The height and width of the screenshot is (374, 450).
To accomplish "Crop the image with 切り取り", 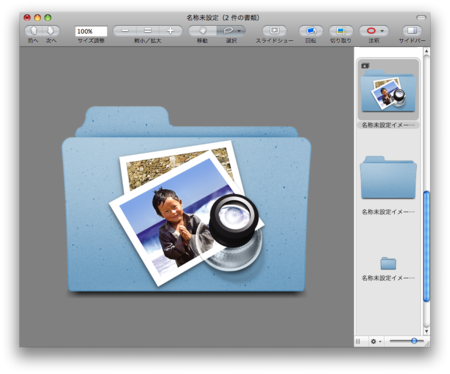I will (x=341, y=31).
